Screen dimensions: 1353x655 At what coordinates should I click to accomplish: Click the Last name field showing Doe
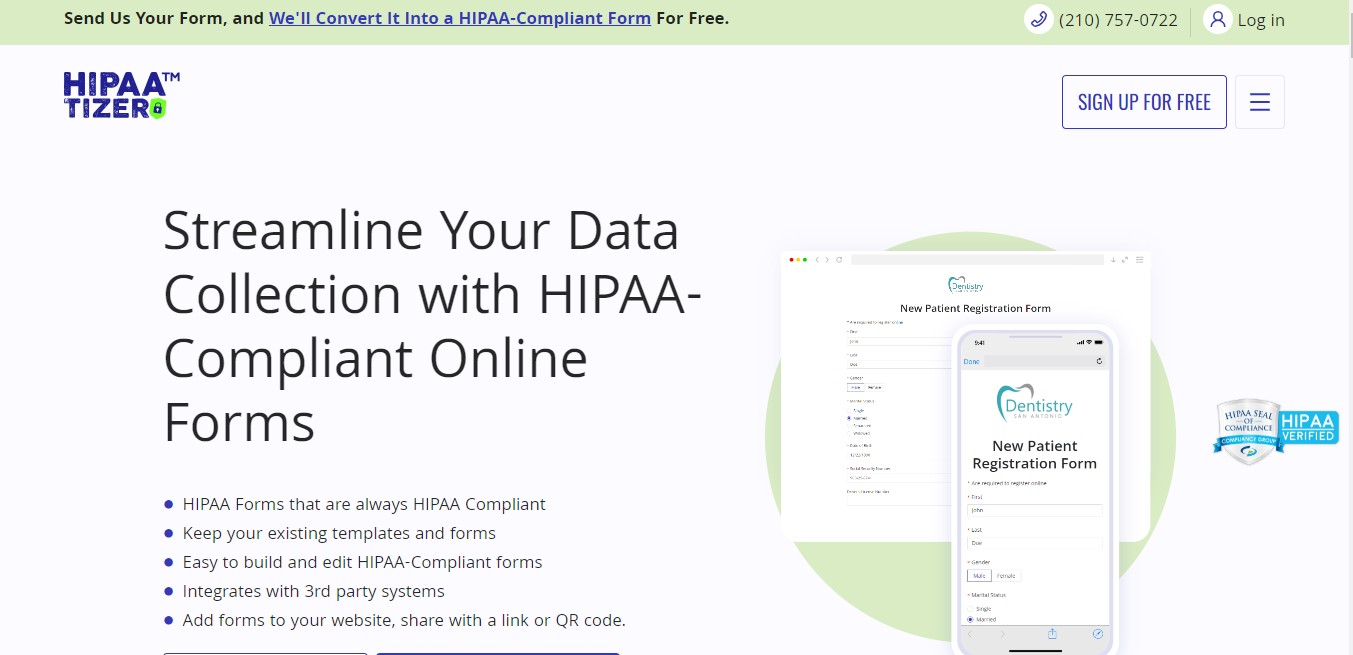pyautogui.click(x=1034, y=543)
